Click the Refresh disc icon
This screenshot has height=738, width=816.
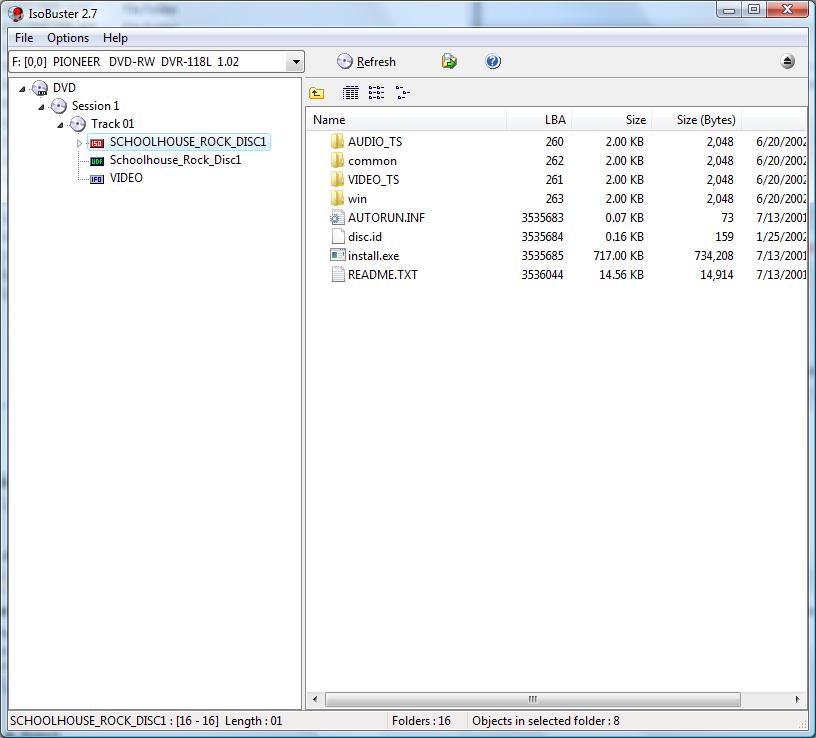[x=345, y=61]
